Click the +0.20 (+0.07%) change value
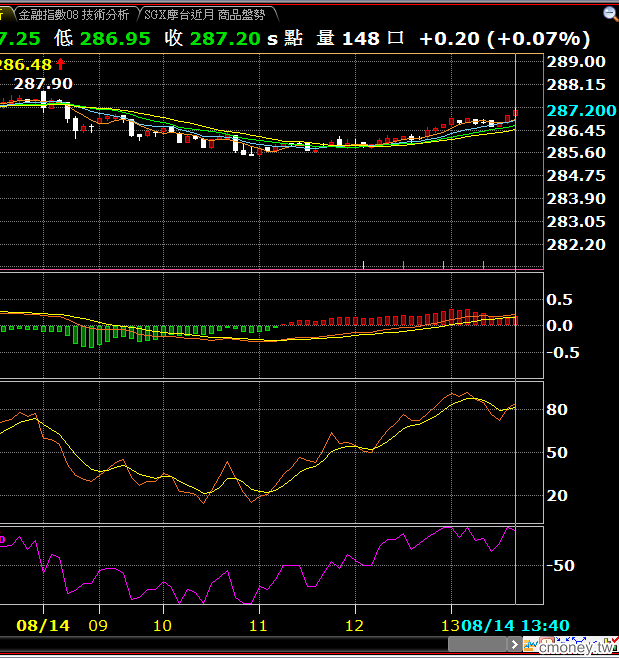The height and width of the screenshot is (658, 619). (x=505, y=39)
